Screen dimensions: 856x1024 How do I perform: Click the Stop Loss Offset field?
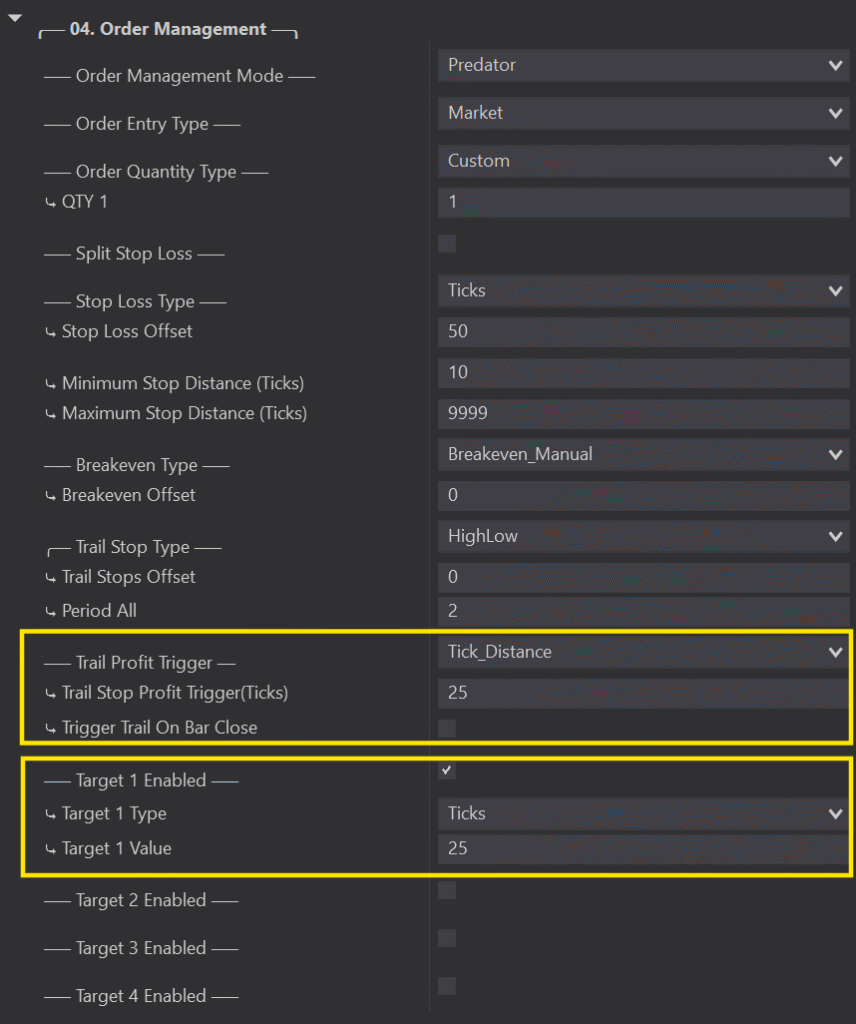click(x=642, y=331)
